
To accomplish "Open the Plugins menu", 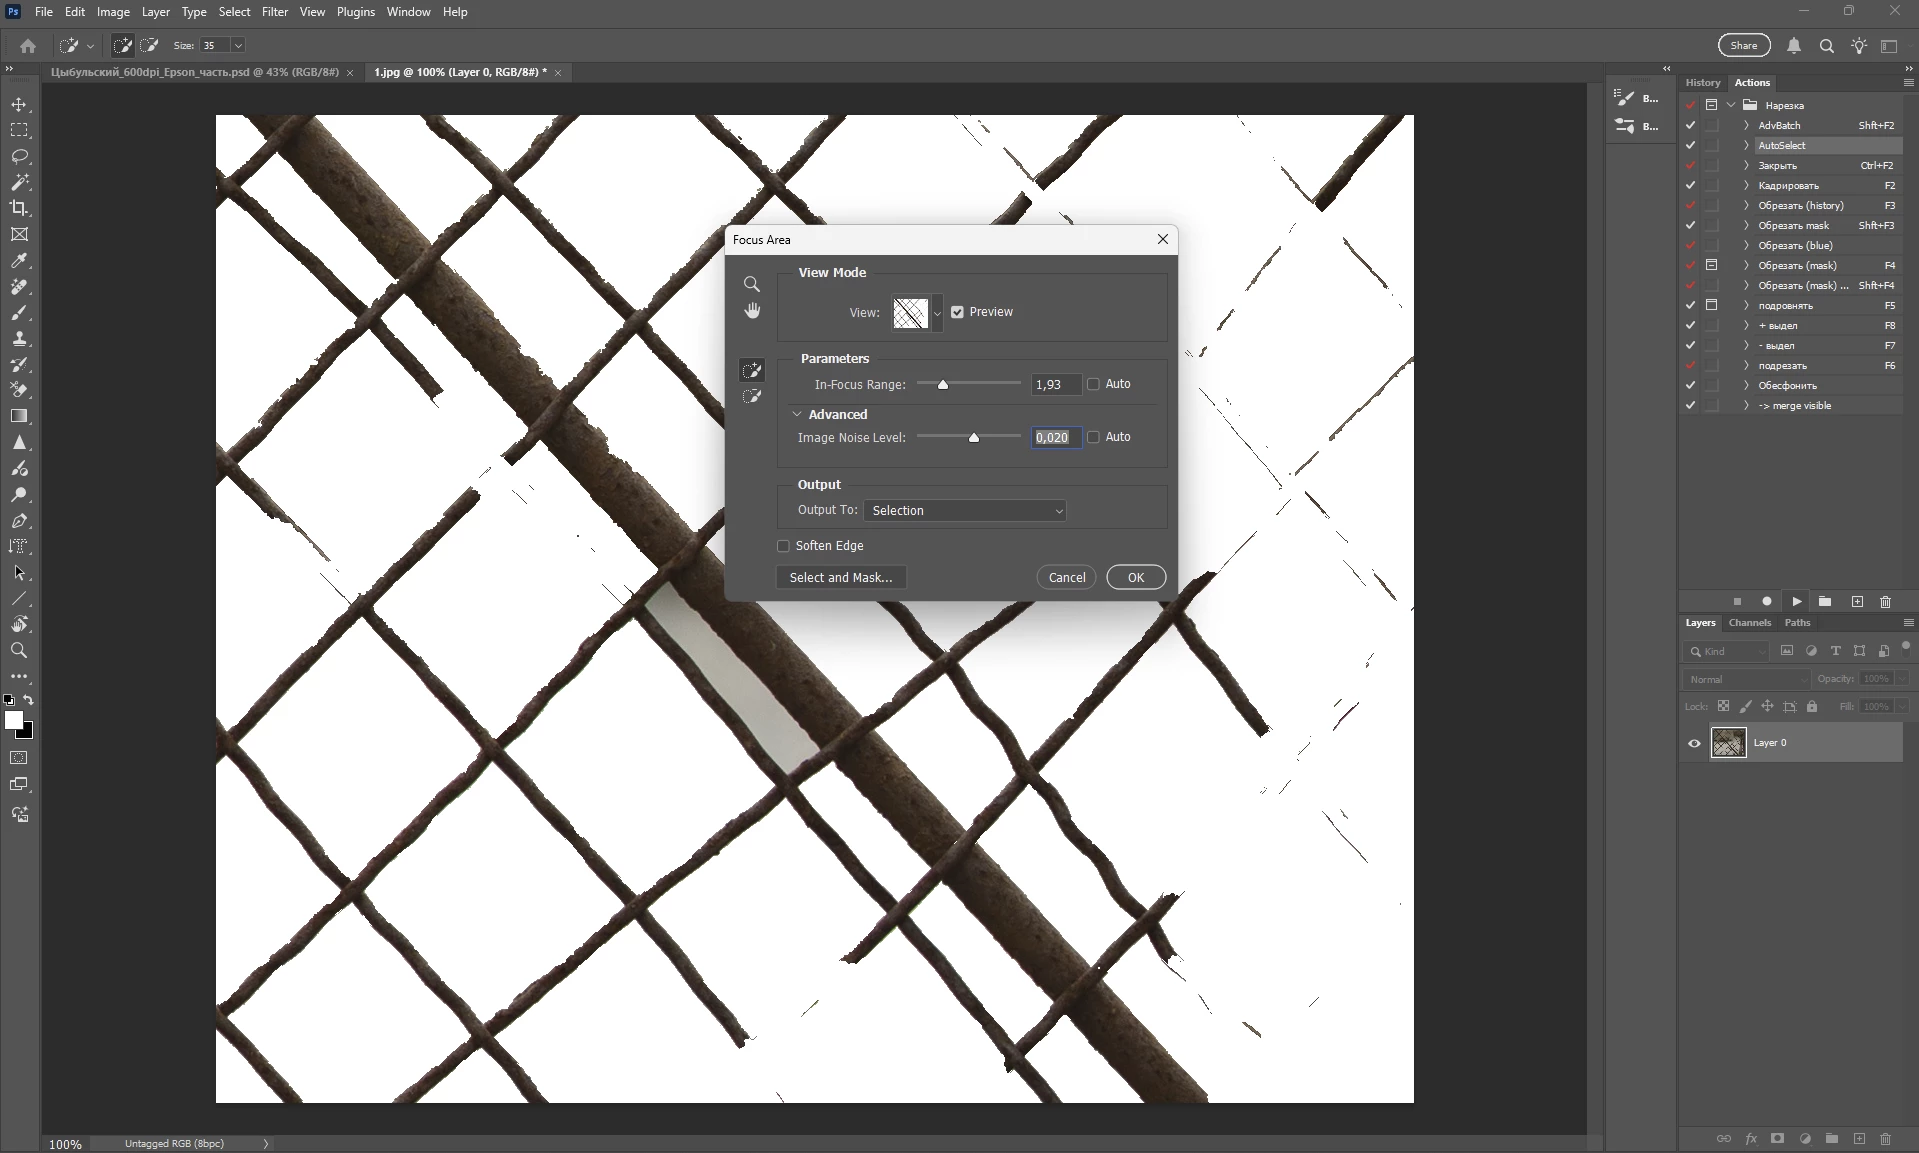I will [x=356, y=12].
